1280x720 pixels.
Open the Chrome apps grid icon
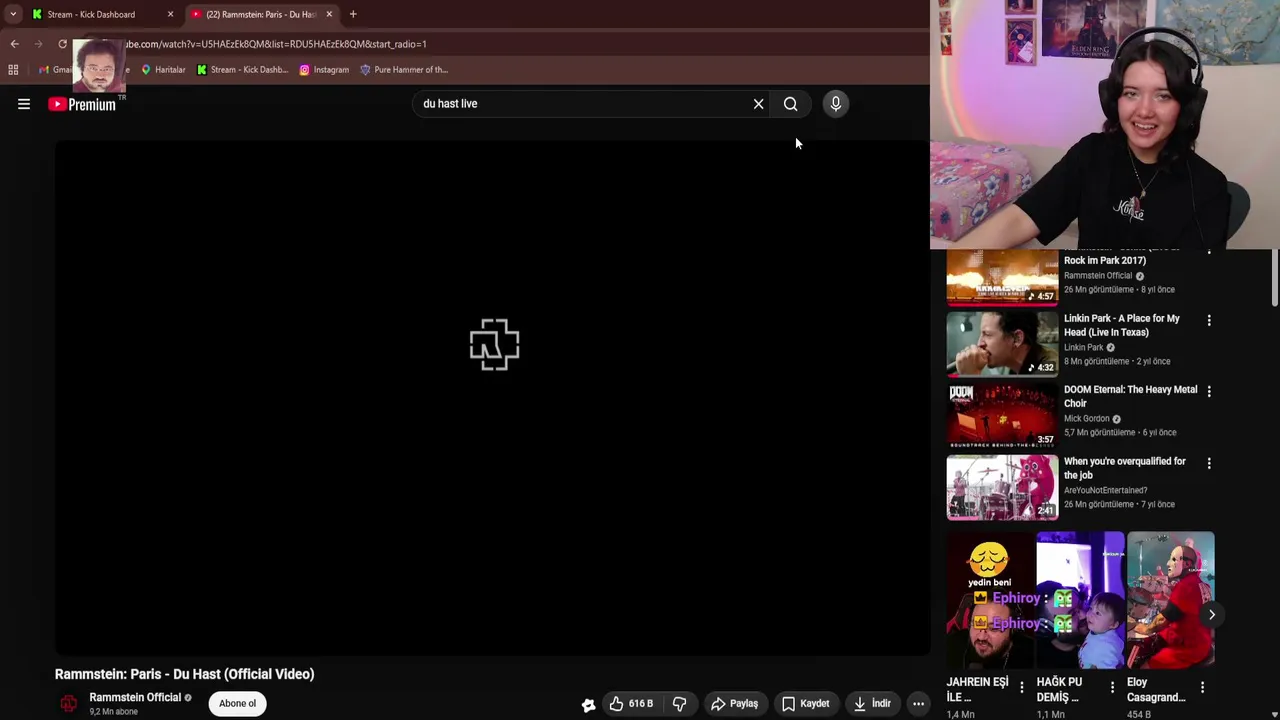13,70
